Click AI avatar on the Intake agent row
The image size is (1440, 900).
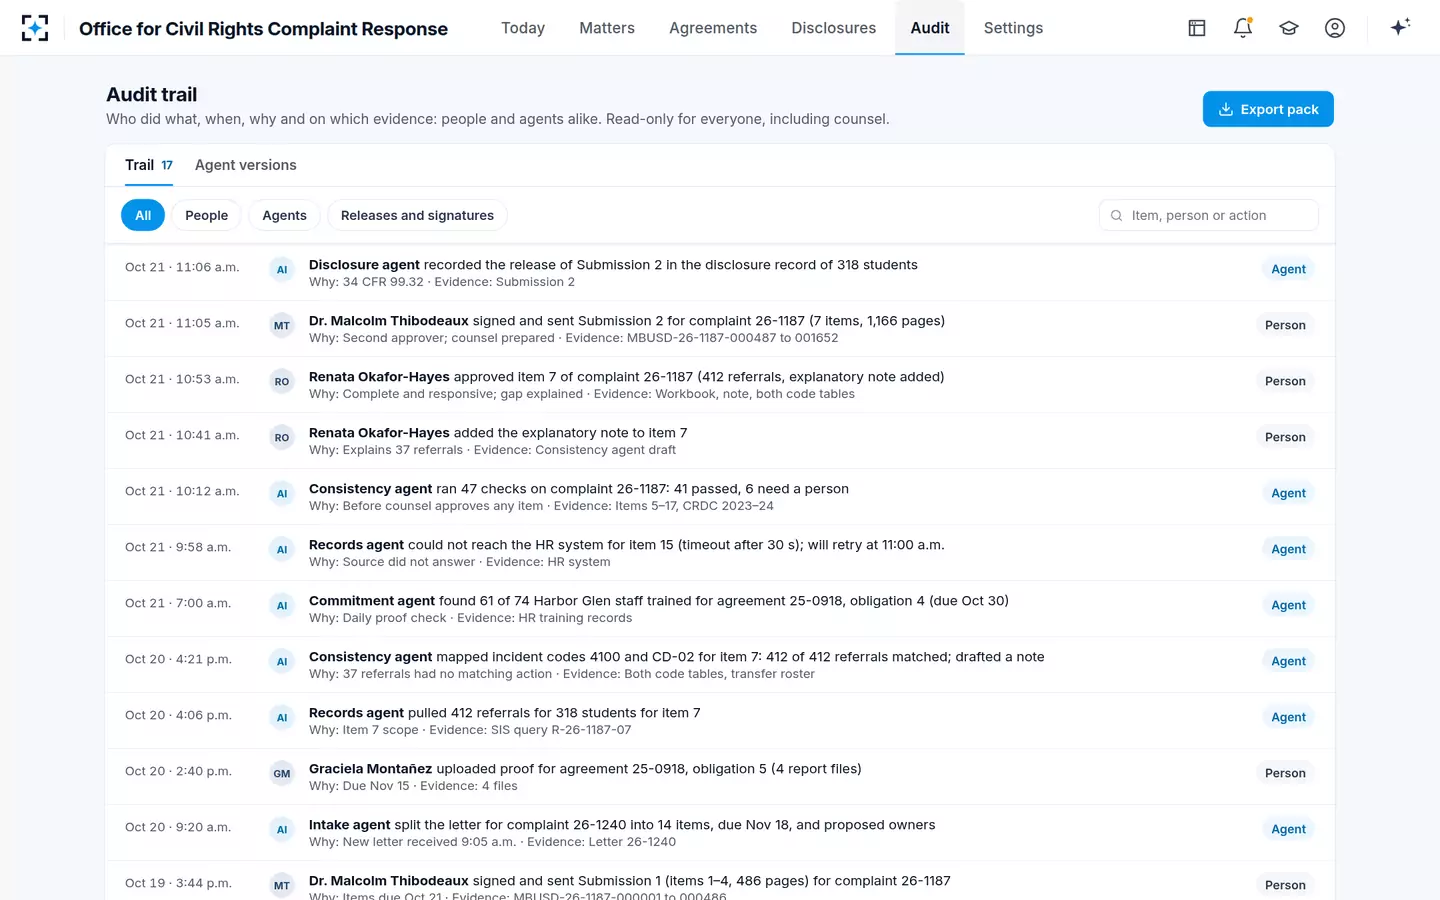(x=282, y=829)
